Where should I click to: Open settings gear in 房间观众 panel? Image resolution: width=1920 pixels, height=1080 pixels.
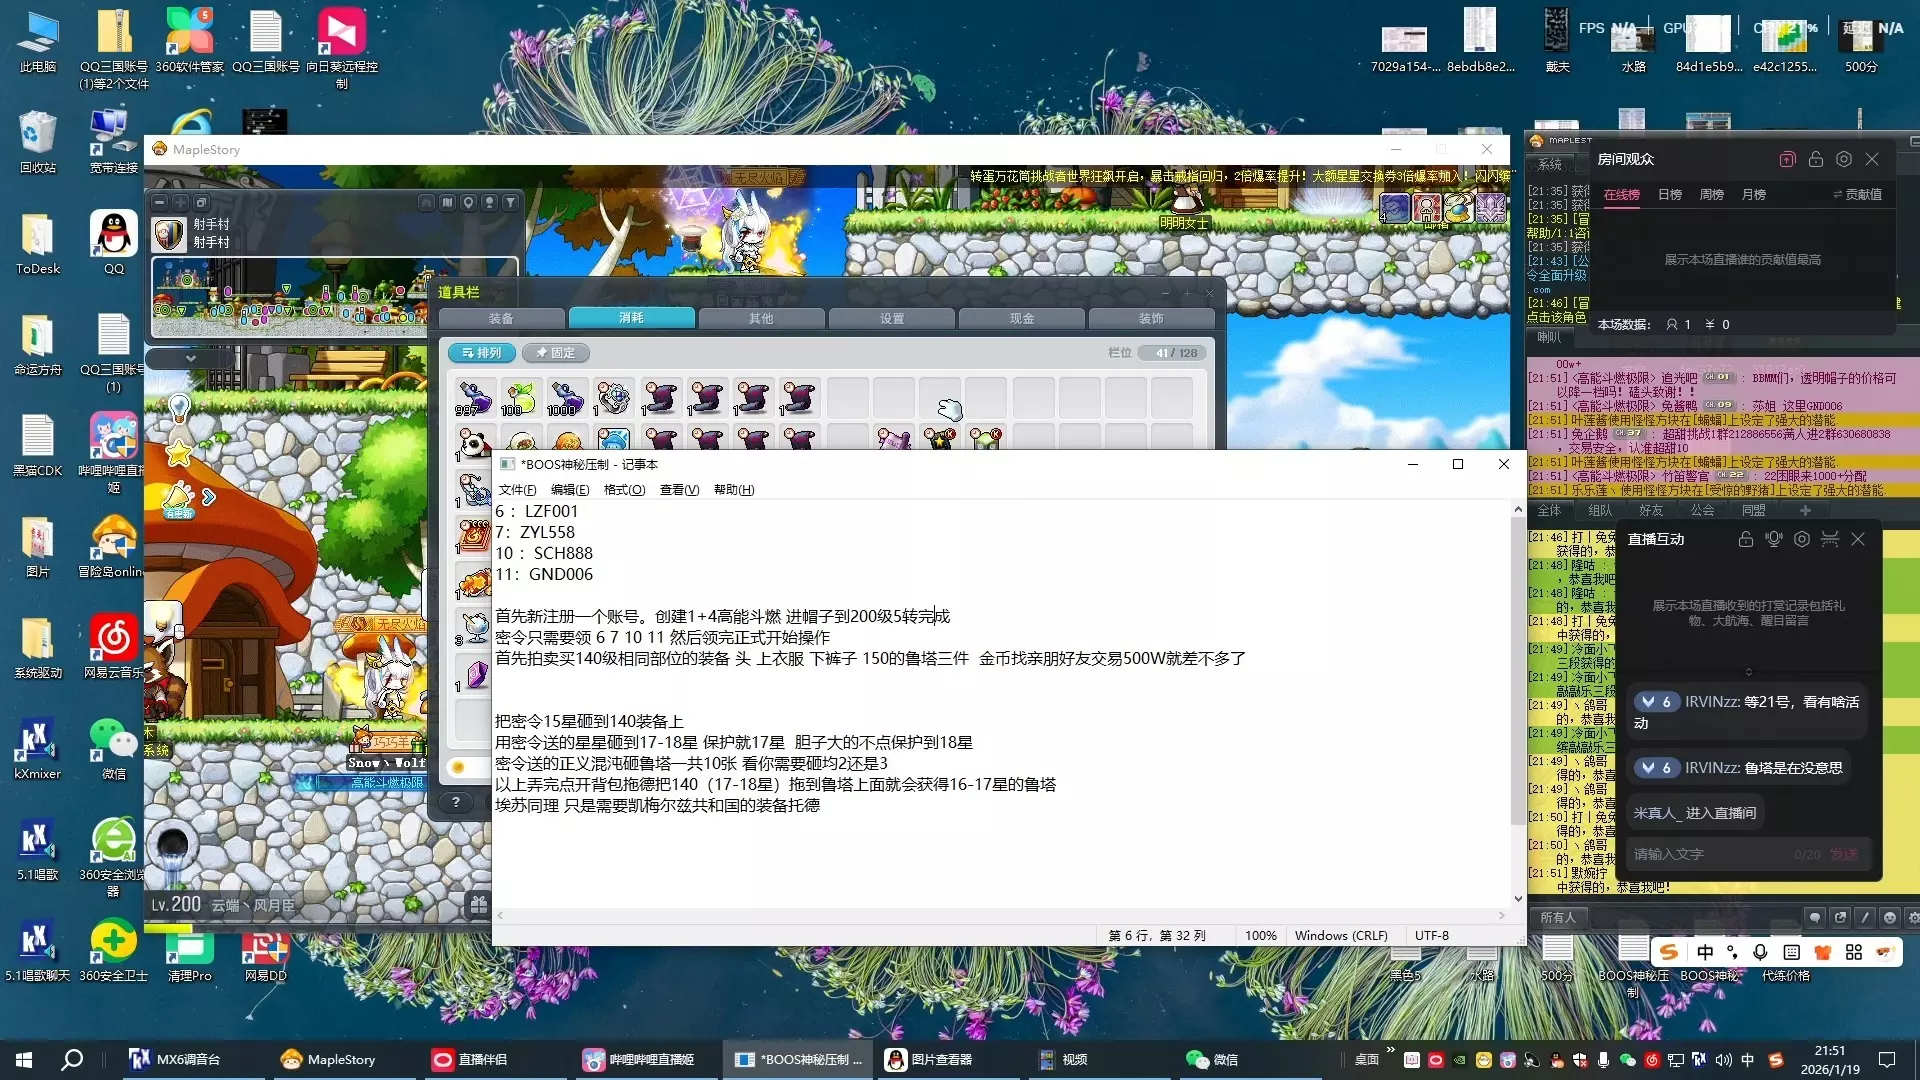pos(1844,159)
